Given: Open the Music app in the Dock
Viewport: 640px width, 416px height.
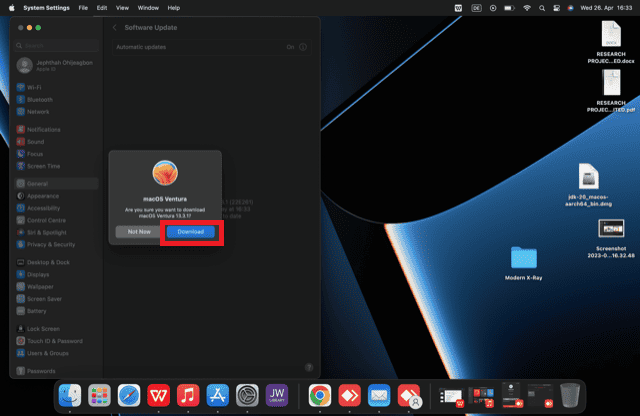Looking at the screenshot, I should (x=188, y=395).
